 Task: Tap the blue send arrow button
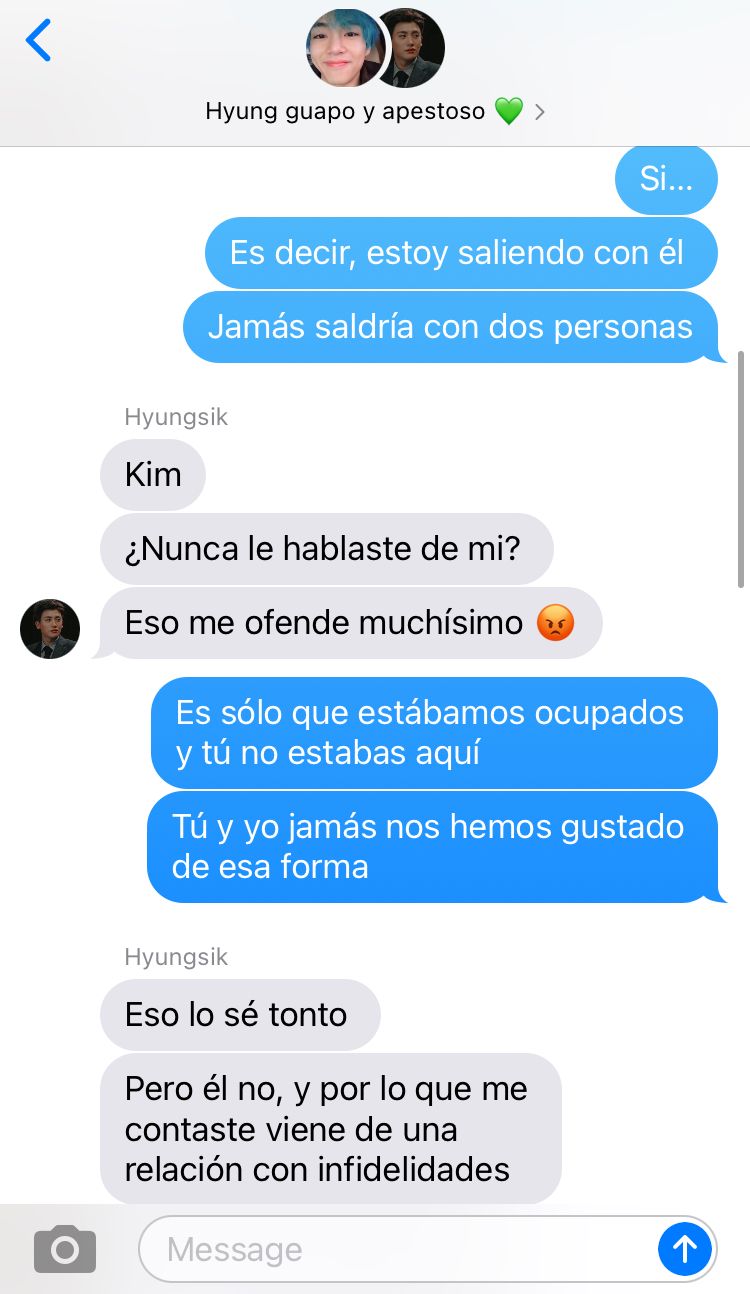point(685,1248)
